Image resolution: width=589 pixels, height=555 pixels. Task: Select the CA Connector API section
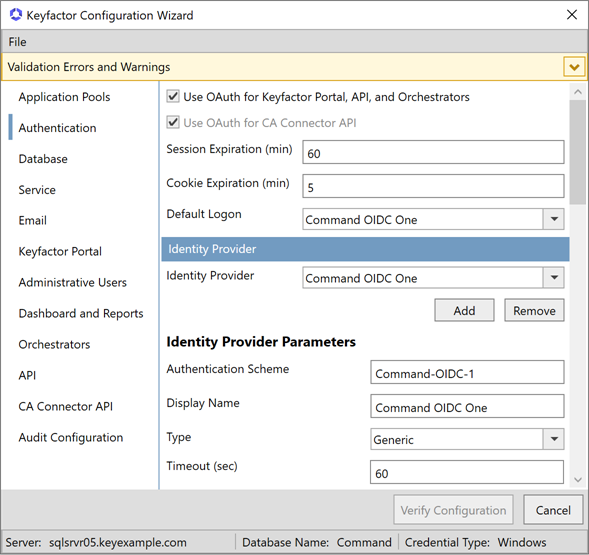click(65, 406)
